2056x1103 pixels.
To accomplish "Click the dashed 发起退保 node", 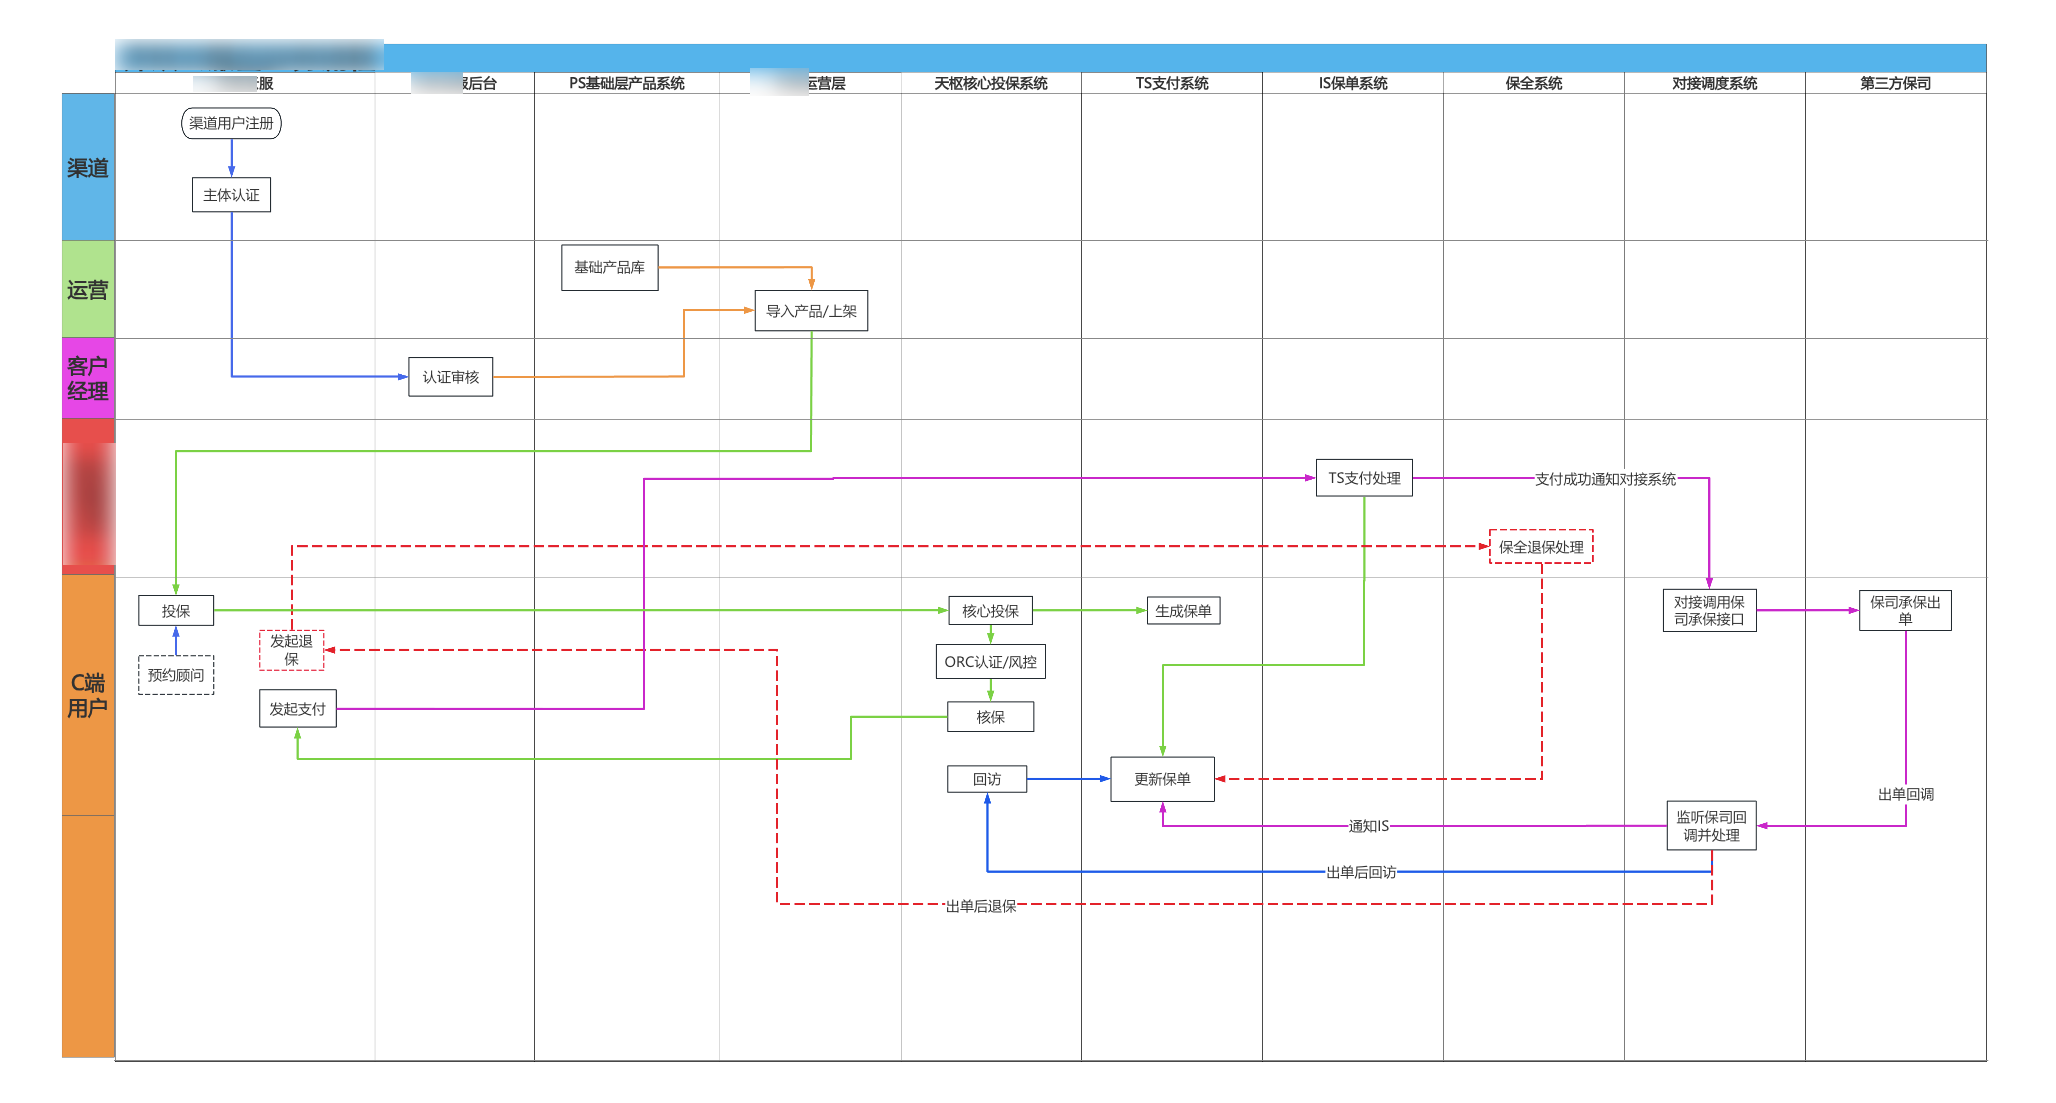I will (x=292, y=650).
